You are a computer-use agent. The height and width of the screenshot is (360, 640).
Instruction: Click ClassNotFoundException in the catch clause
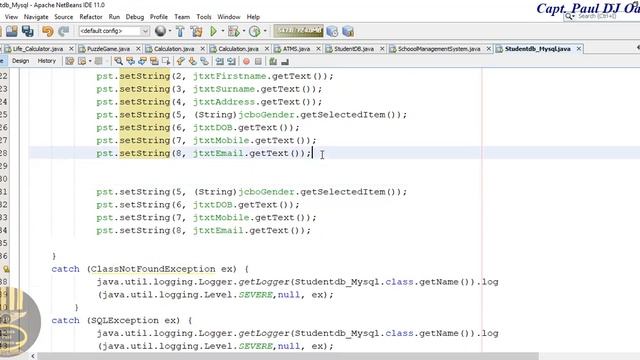point(153,269)
